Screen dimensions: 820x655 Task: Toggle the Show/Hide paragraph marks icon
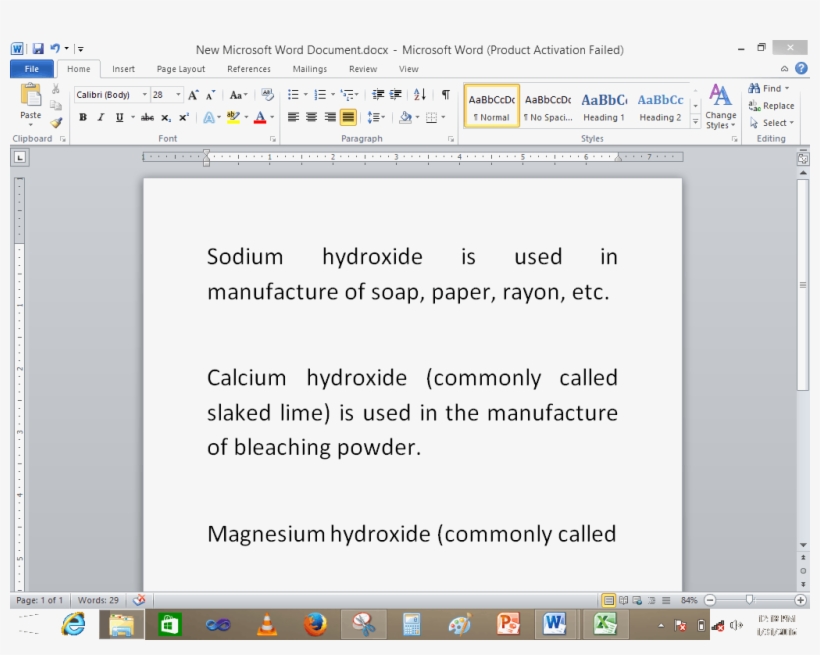[x=446, y=94]
